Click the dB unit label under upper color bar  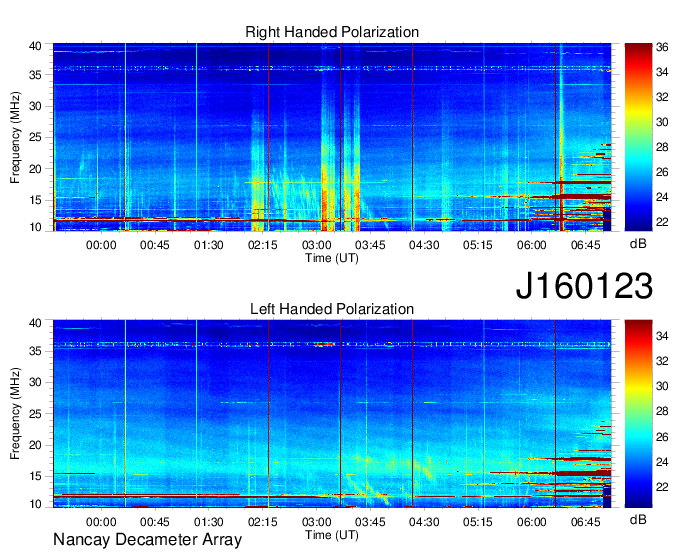[x=638, y=244]
